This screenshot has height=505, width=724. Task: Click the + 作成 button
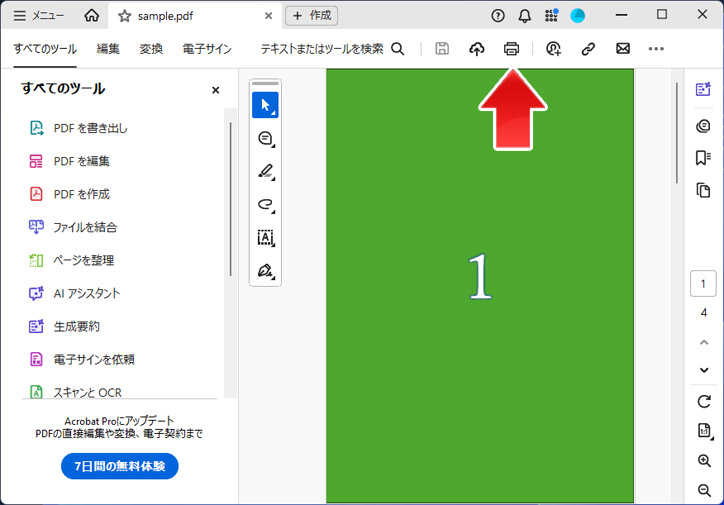click(312, 16)
